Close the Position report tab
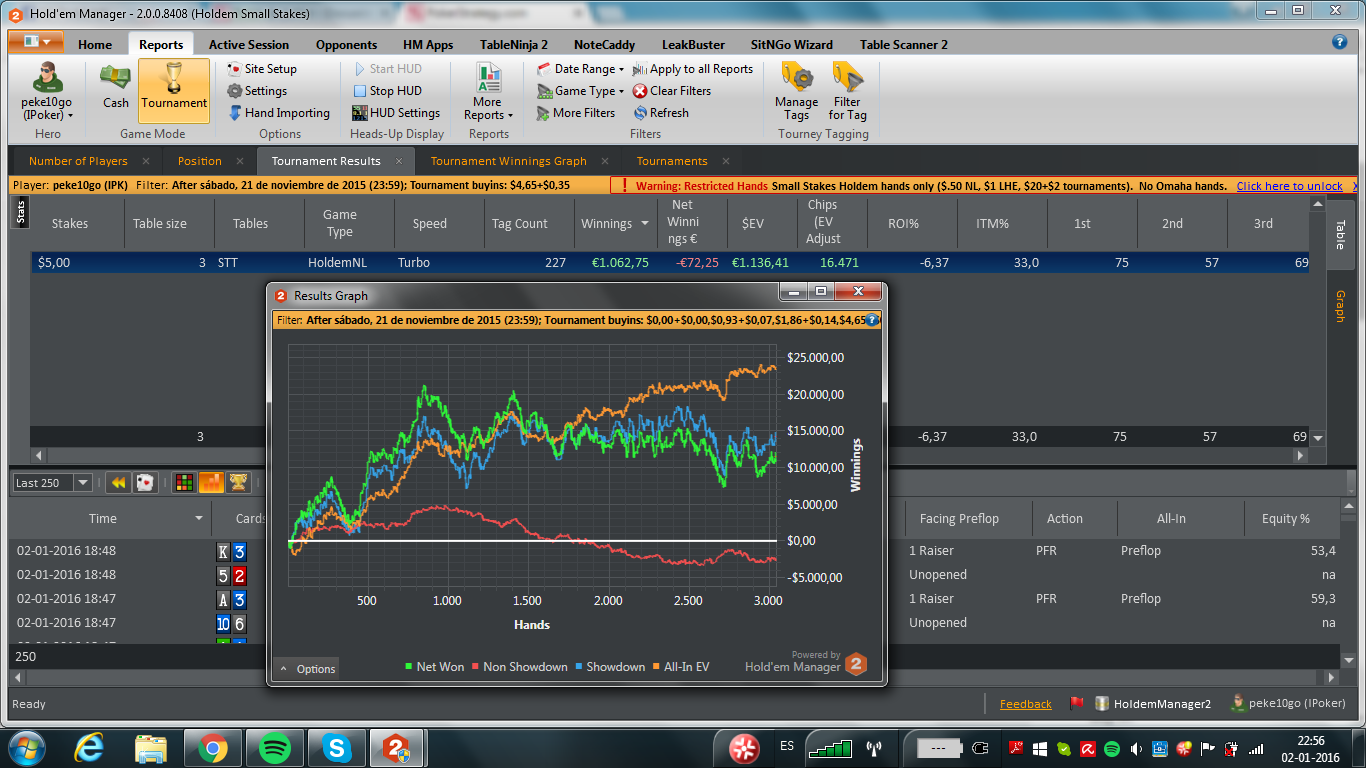 pyautogui.click(x=240, y=161)
